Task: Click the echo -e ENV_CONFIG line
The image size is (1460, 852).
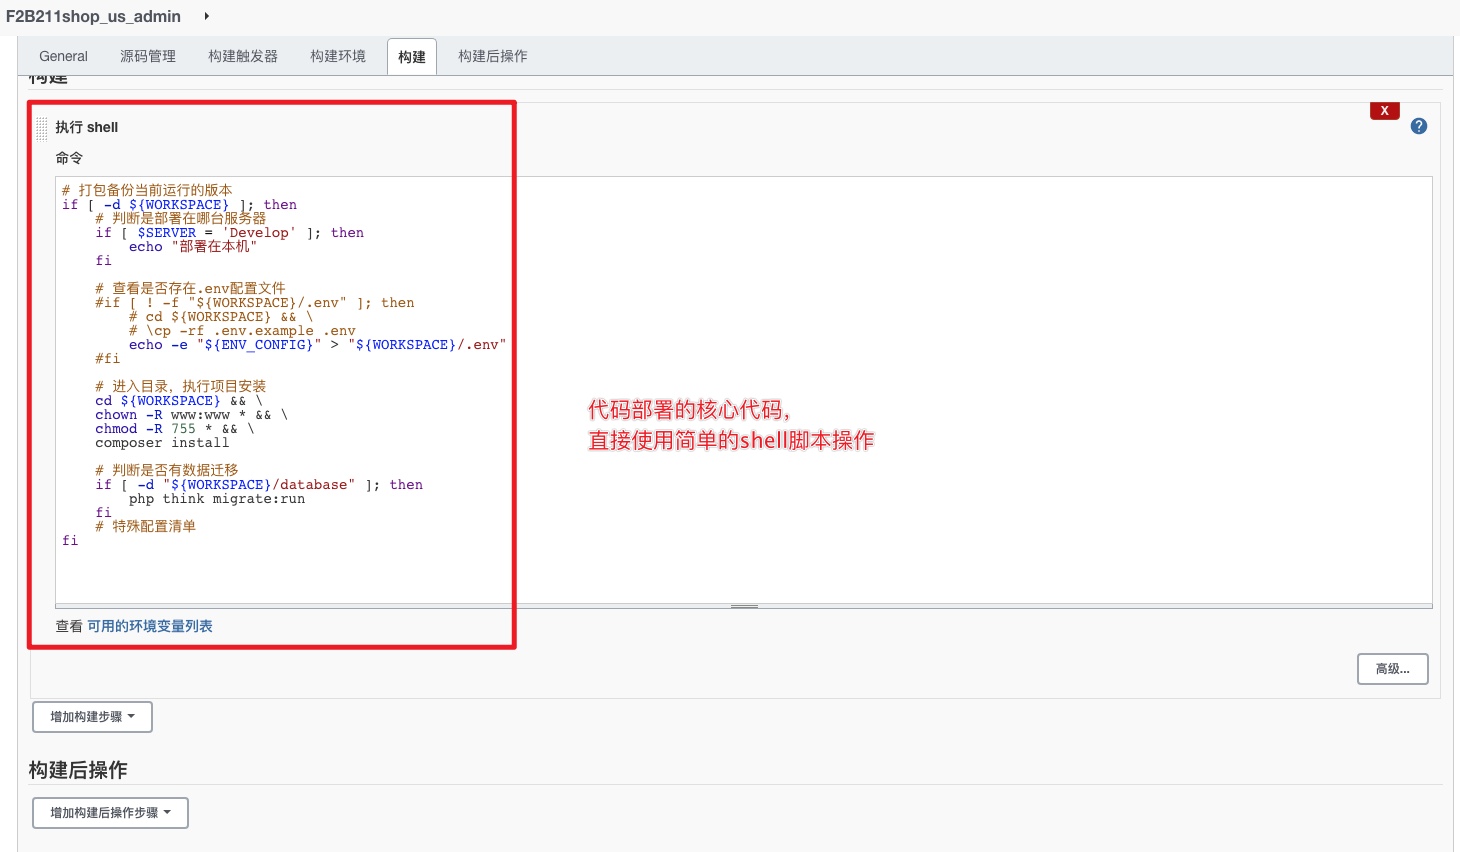Action: point(318,345)
